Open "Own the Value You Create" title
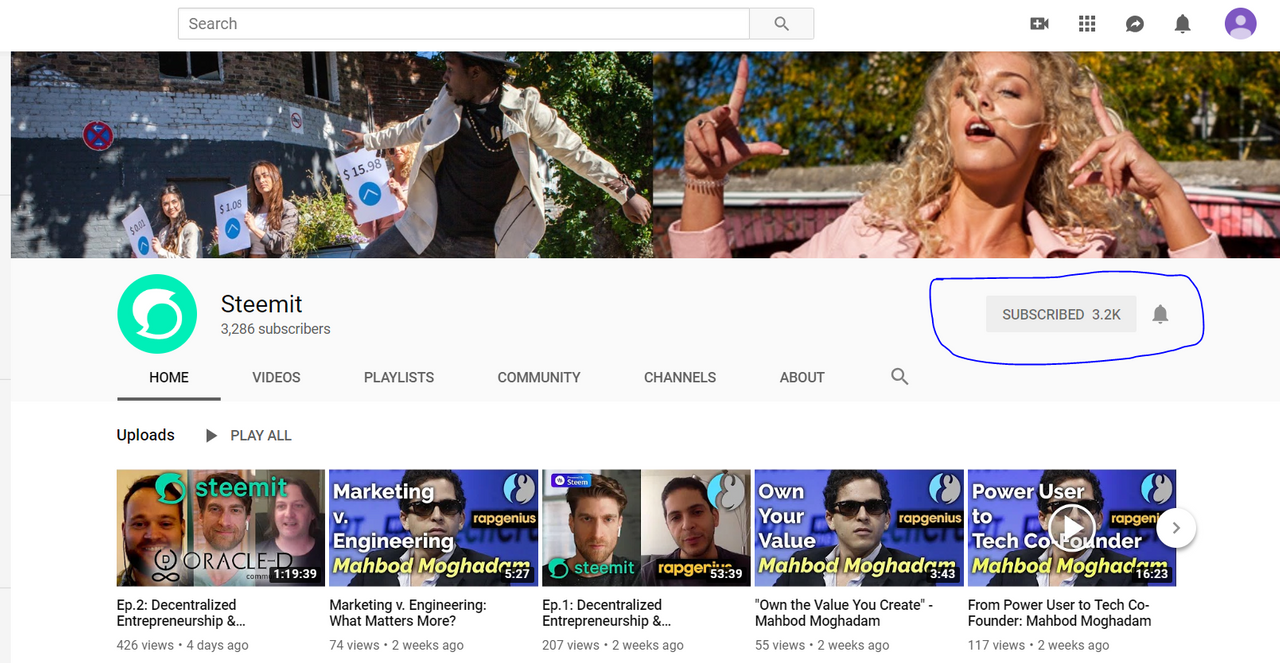The image size is (1280, 663). pos(844,613)
